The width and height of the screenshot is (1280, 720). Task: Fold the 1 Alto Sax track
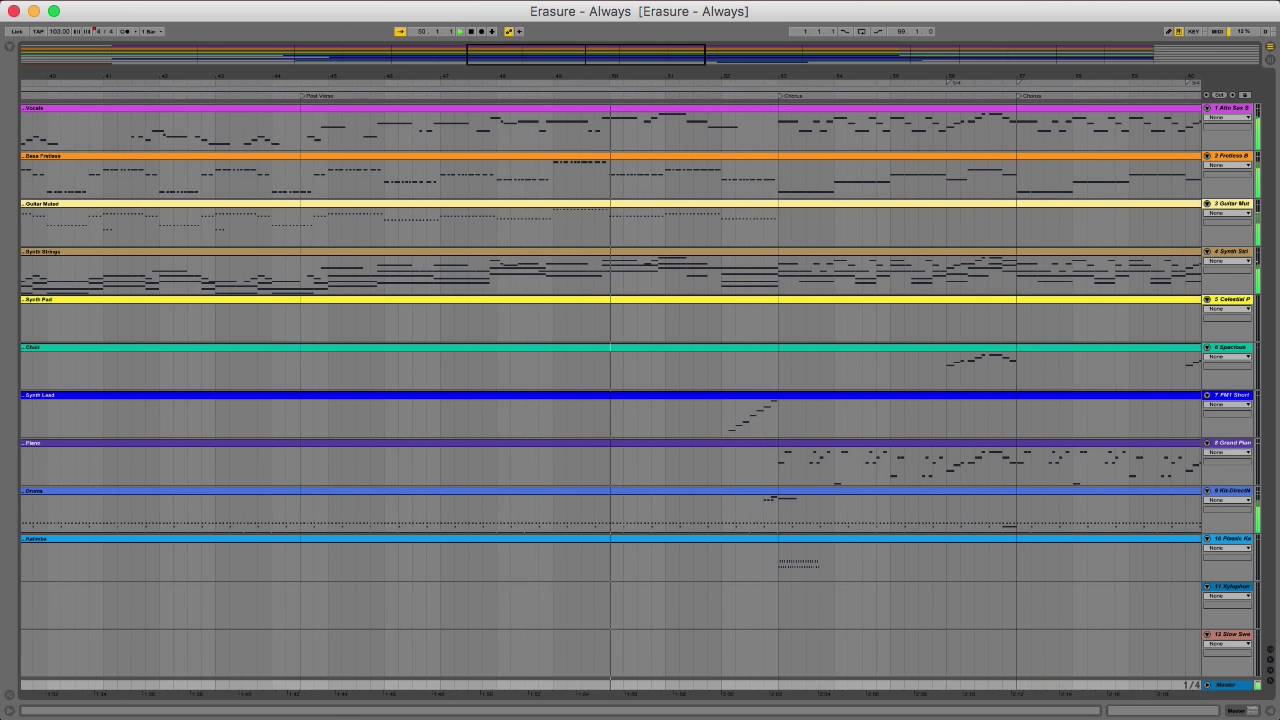[x=1207, y=108]
